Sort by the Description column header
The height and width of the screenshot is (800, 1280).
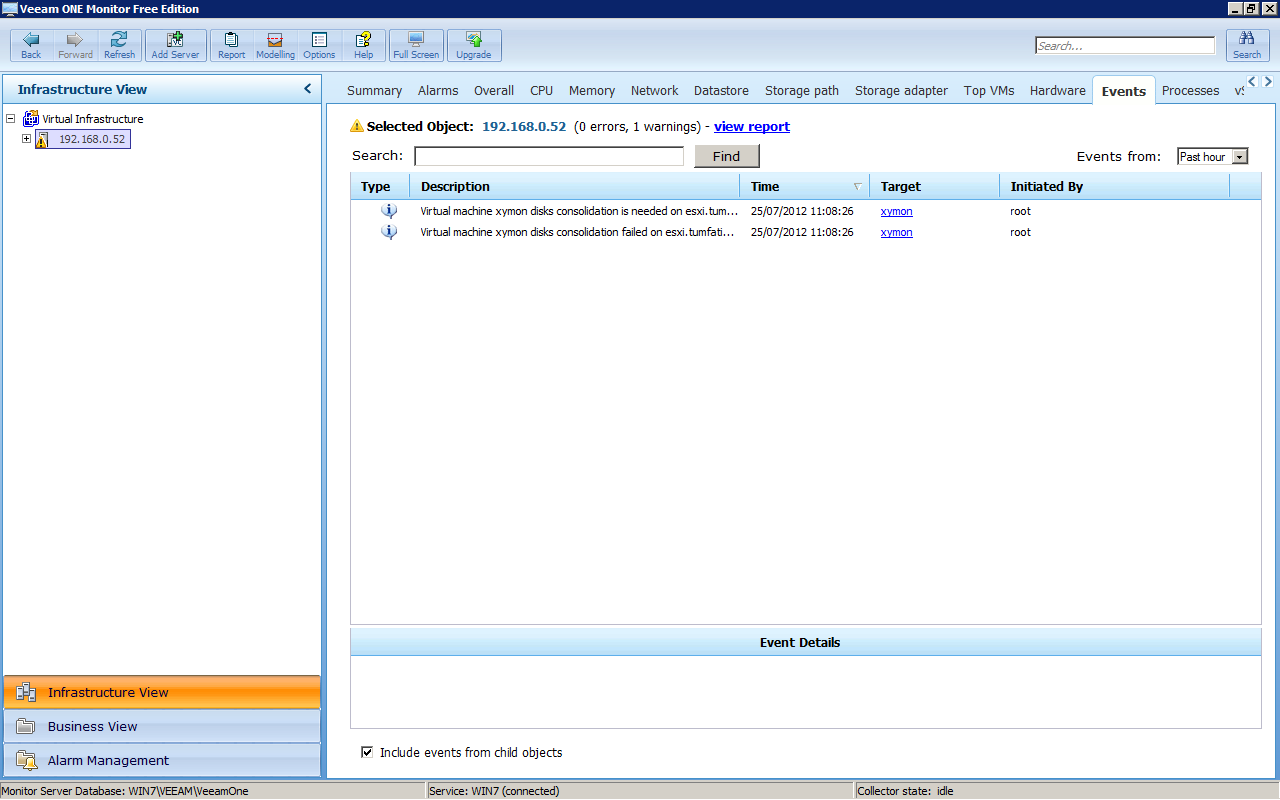pos(575,186)
